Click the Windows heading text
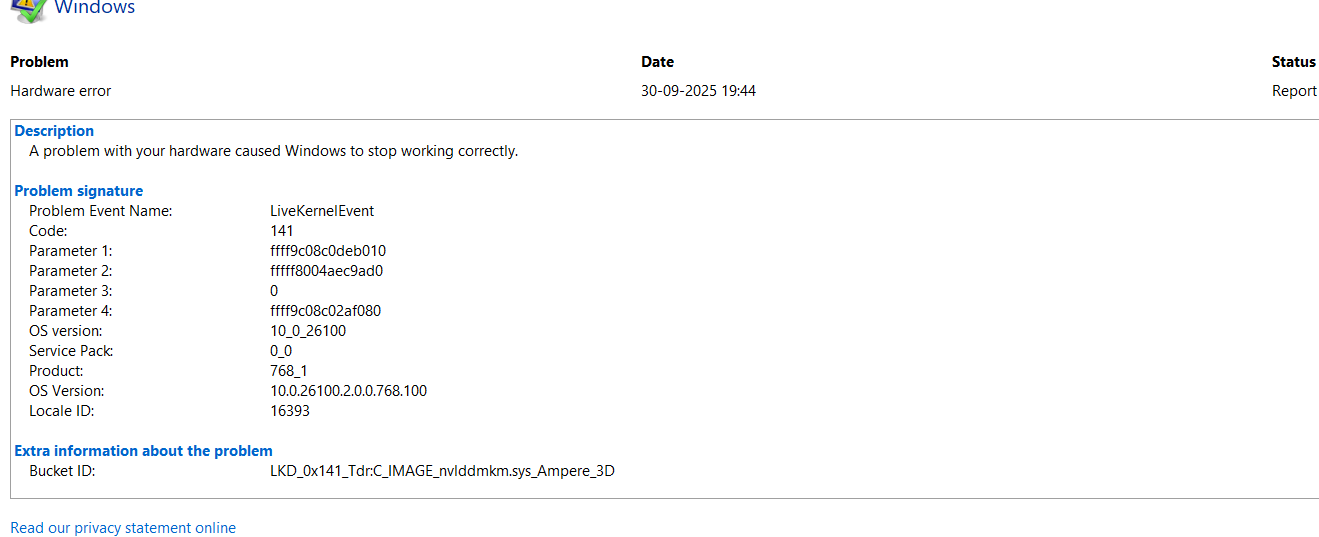This screenshot has width=1319, height=537. [94, 8]
